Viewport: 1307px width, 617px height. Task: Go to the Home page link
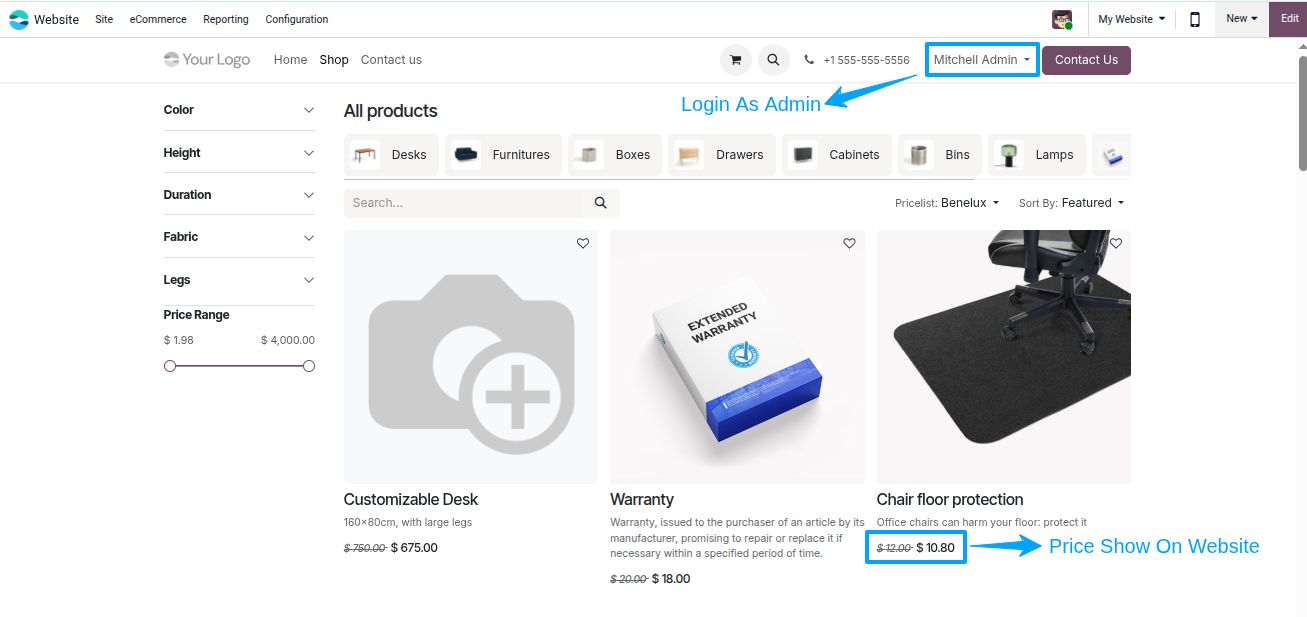290,60
